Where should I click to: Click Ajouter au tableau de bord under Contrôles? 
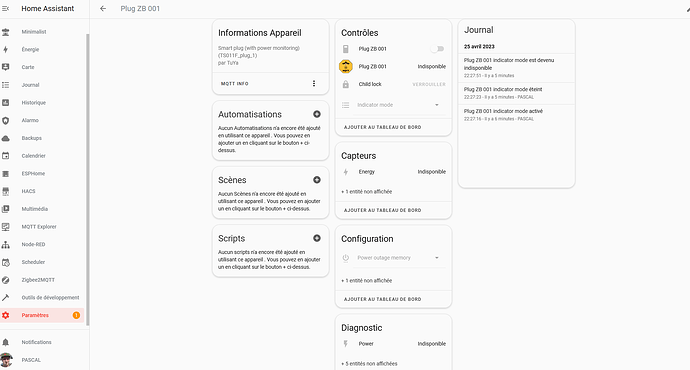[383, 127]
